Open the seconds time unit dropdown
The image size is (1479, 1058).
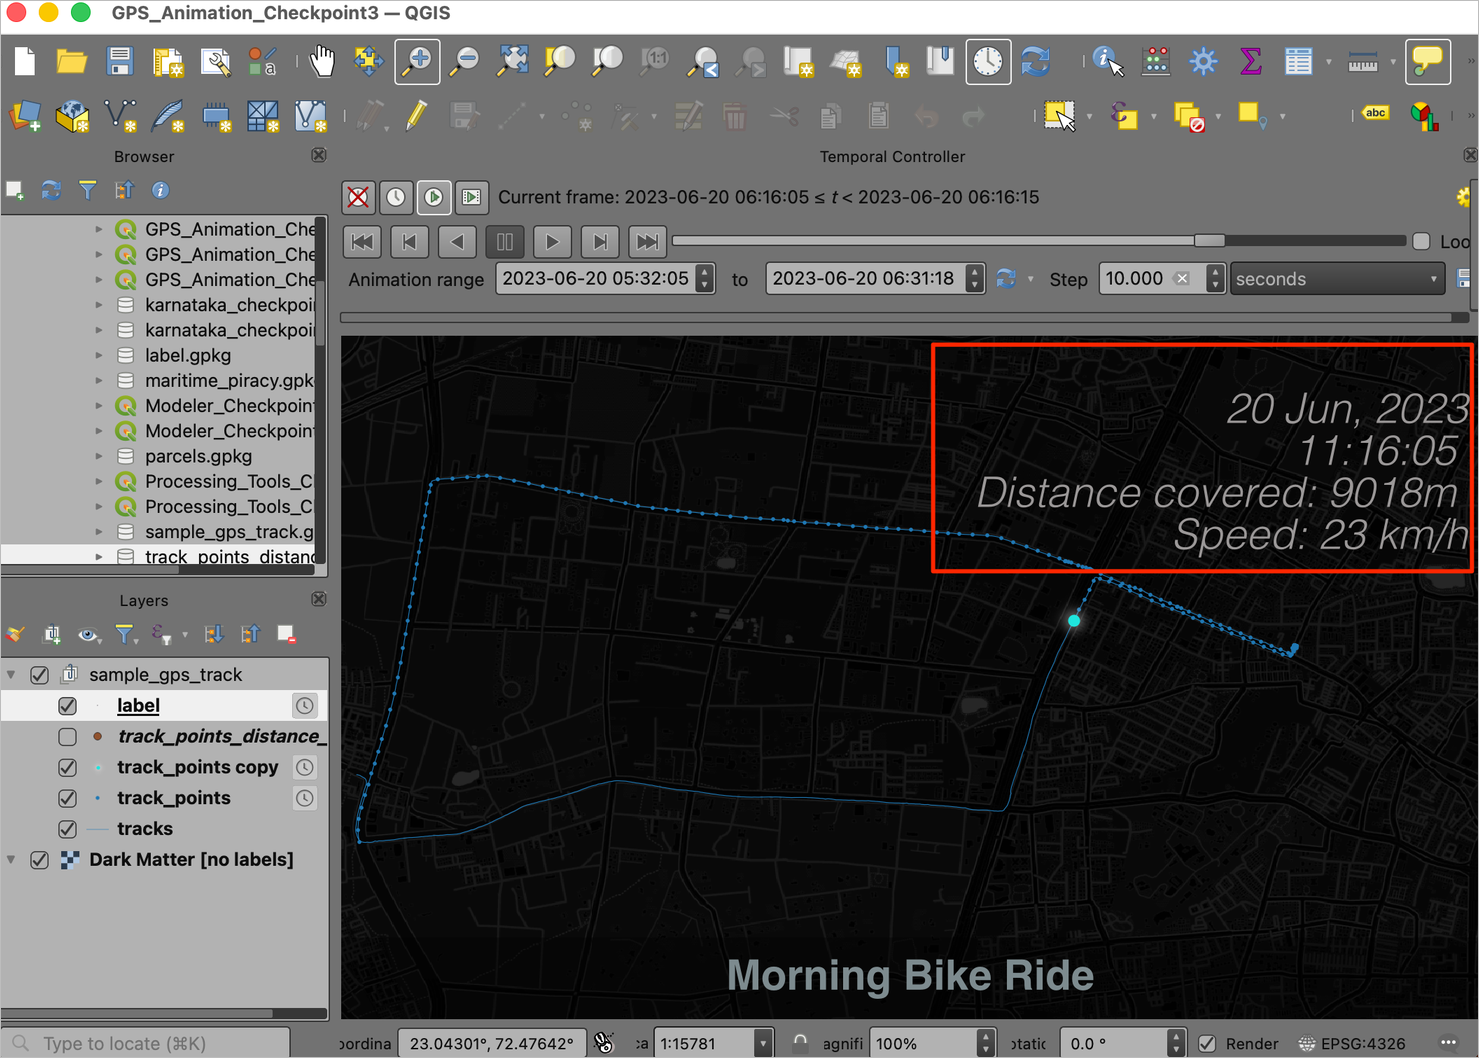click(1336, 279)
